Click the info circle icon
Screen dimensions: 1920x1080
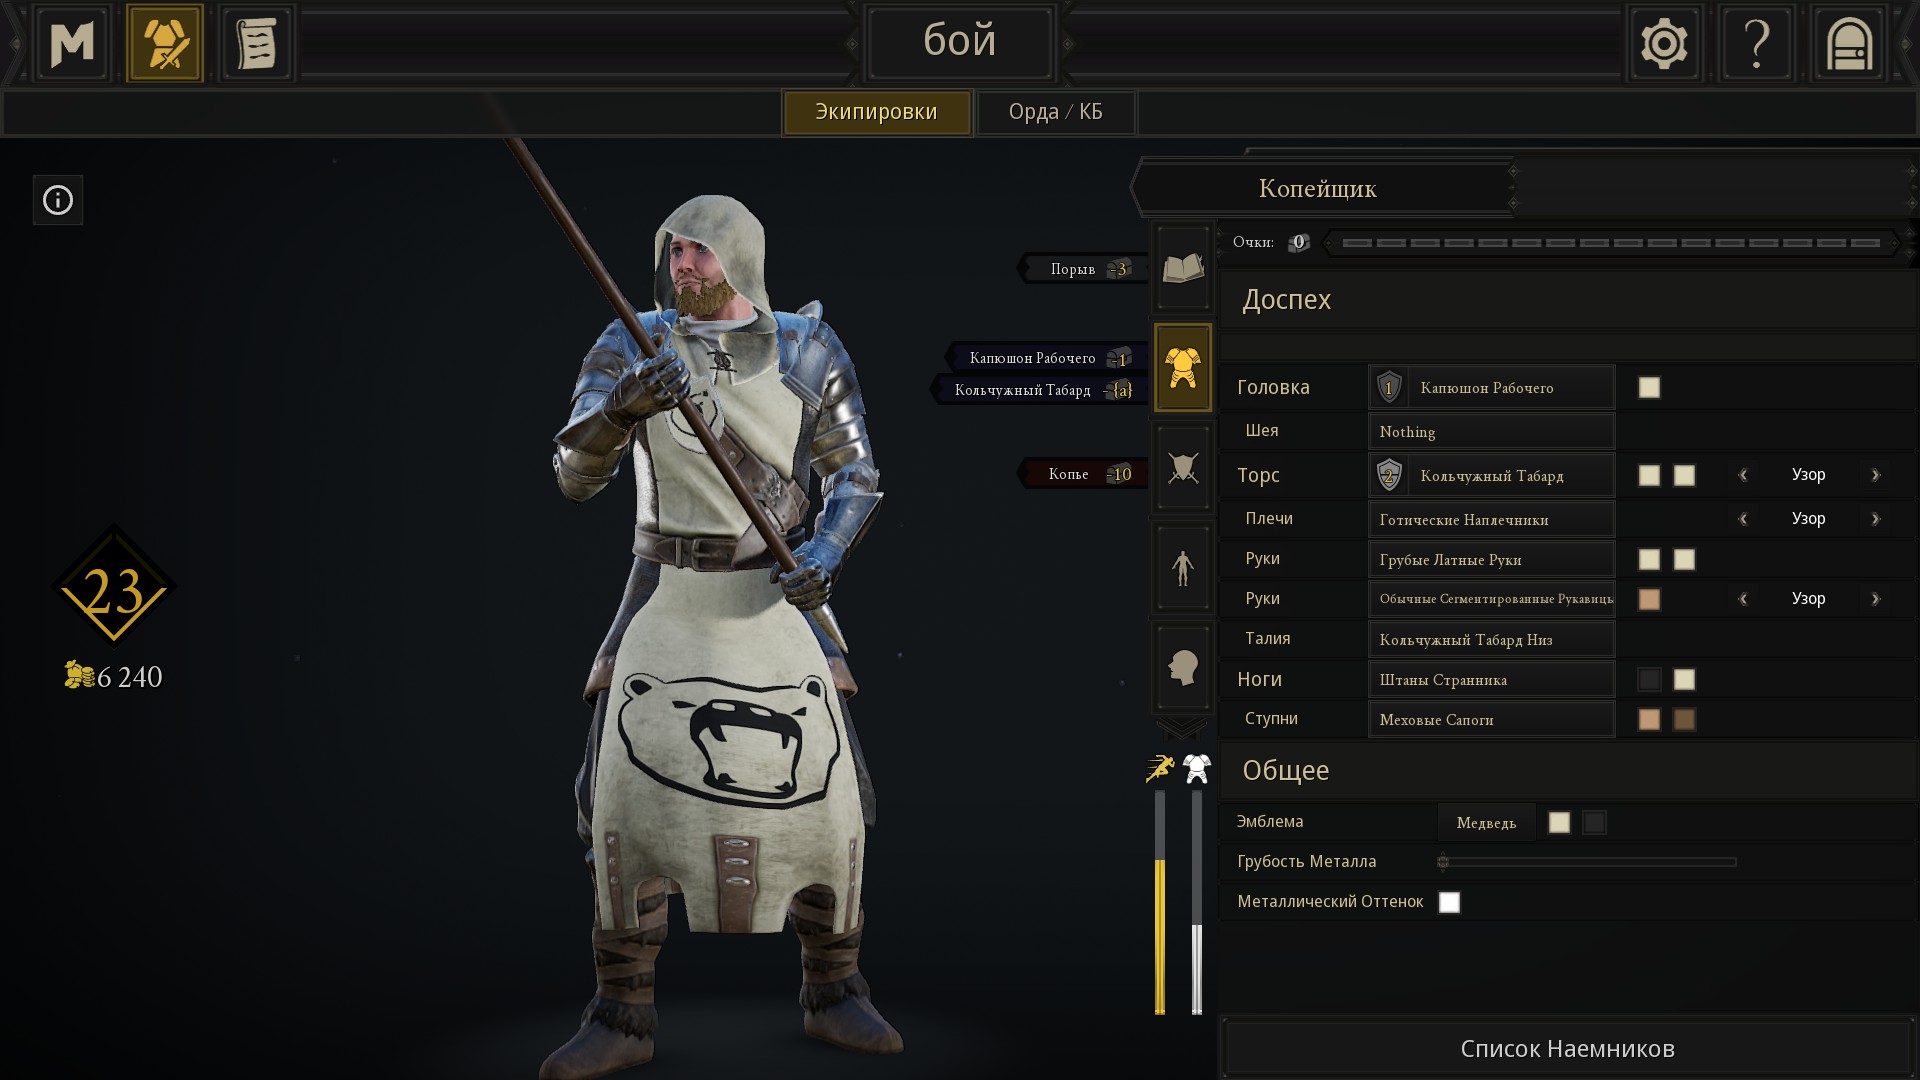(x=58, y=200)
